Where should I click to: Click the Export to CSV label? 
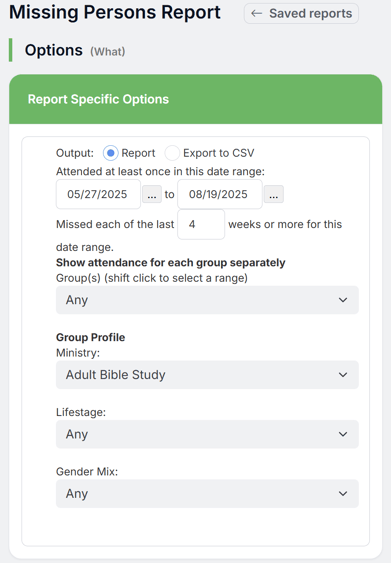219,153
